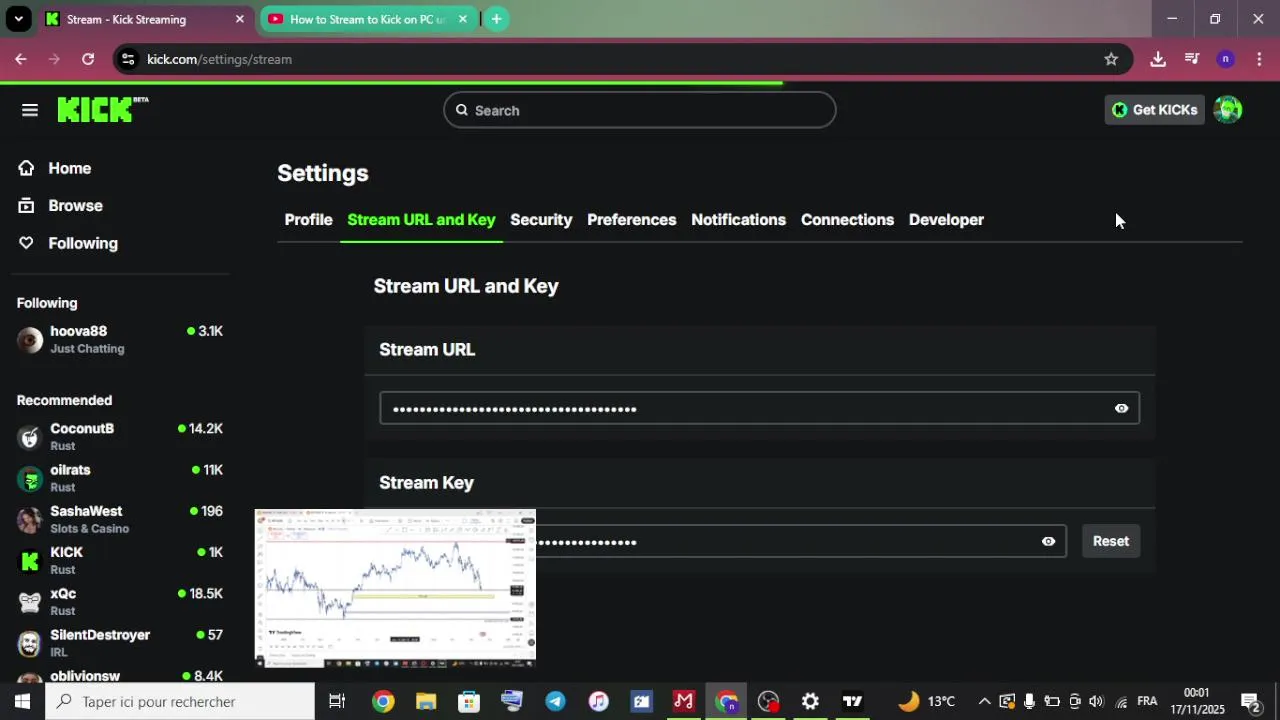Open KICK recommended channel
The height and width of the screenshot is (720, 1280).
120,560
